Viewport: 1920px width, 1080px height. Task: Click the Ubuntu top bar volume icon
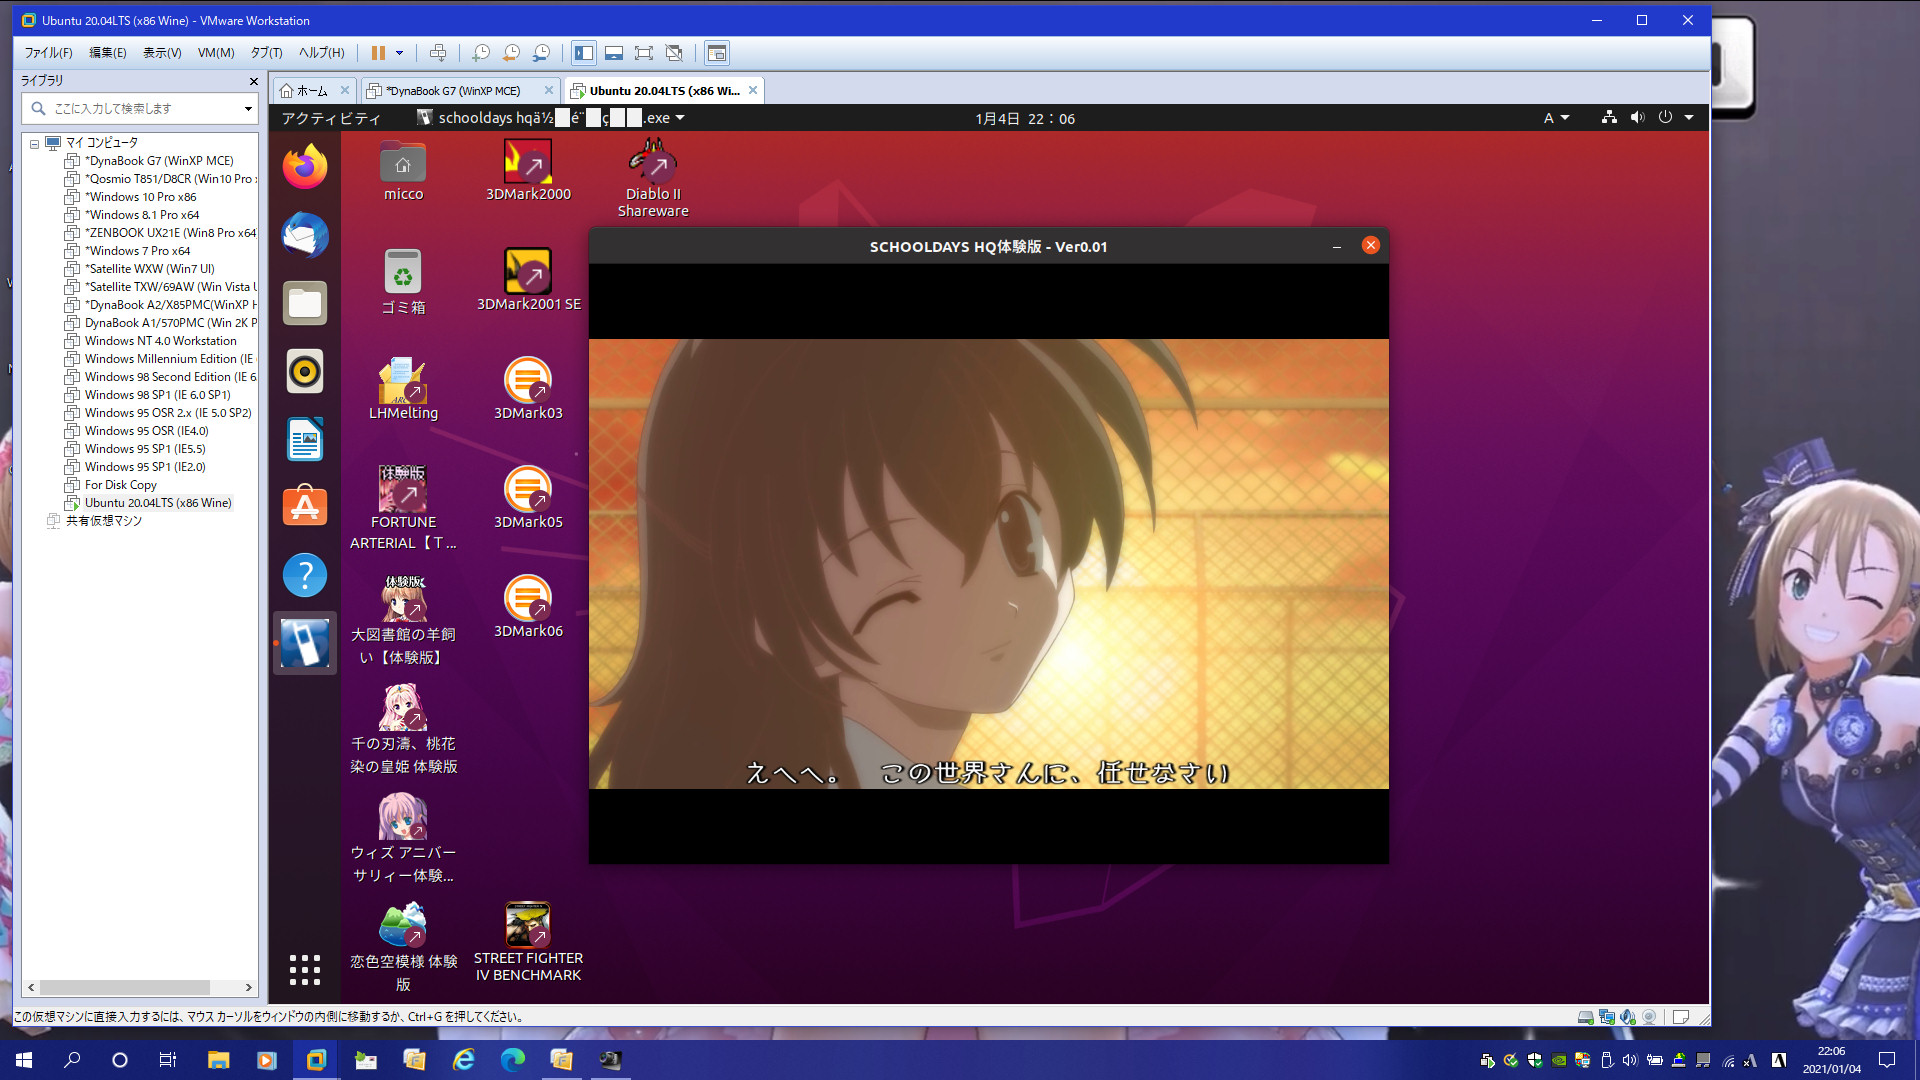[x=1637, y=117]
